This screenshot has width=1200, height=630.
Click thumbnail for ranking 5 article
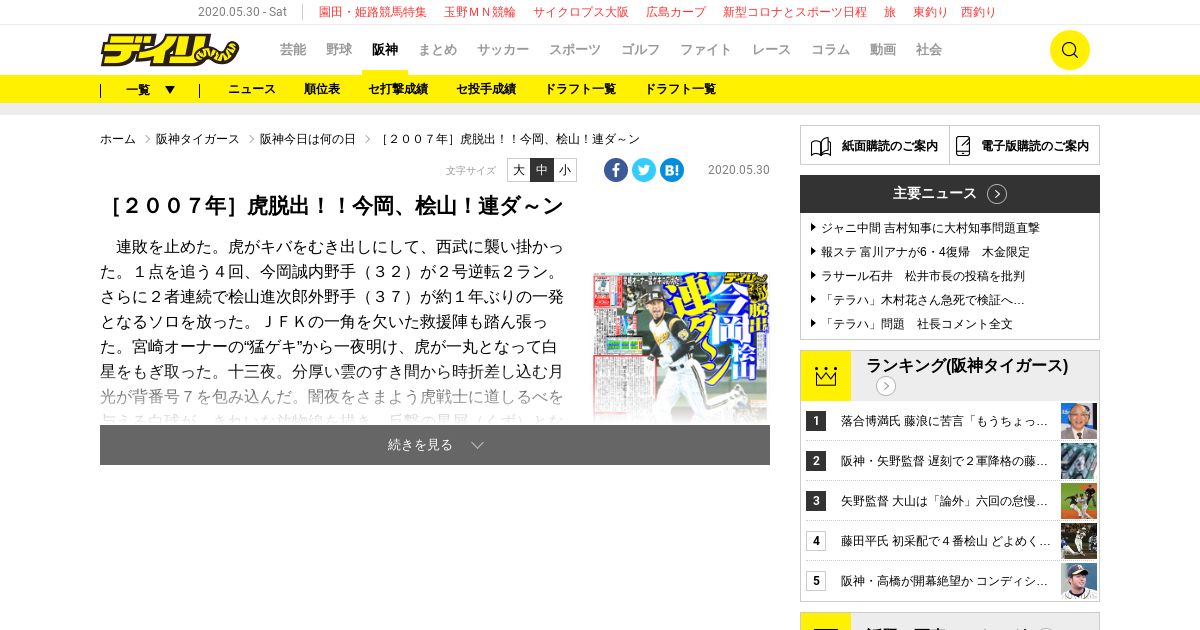click(x=1079, y=581)
